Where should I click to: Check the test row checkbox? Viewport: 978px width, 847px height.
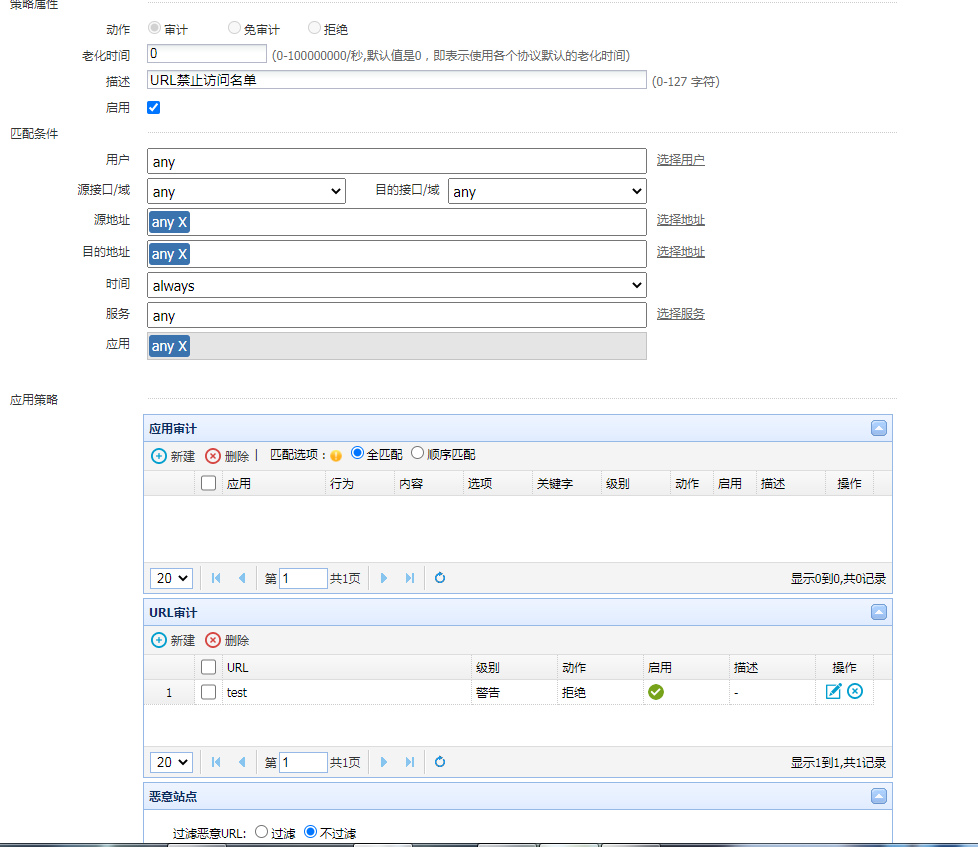point(208,692)
